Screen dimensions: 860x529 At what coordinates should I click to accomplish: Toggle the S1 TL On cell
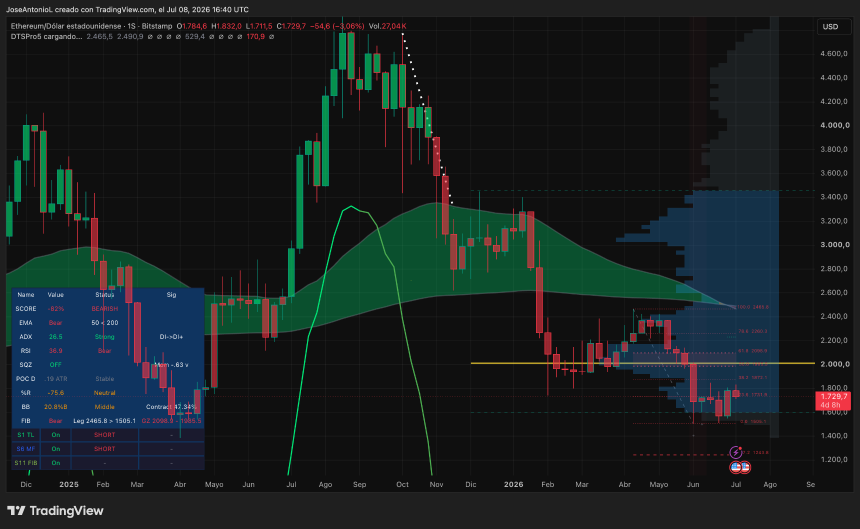tap(56, 435)
